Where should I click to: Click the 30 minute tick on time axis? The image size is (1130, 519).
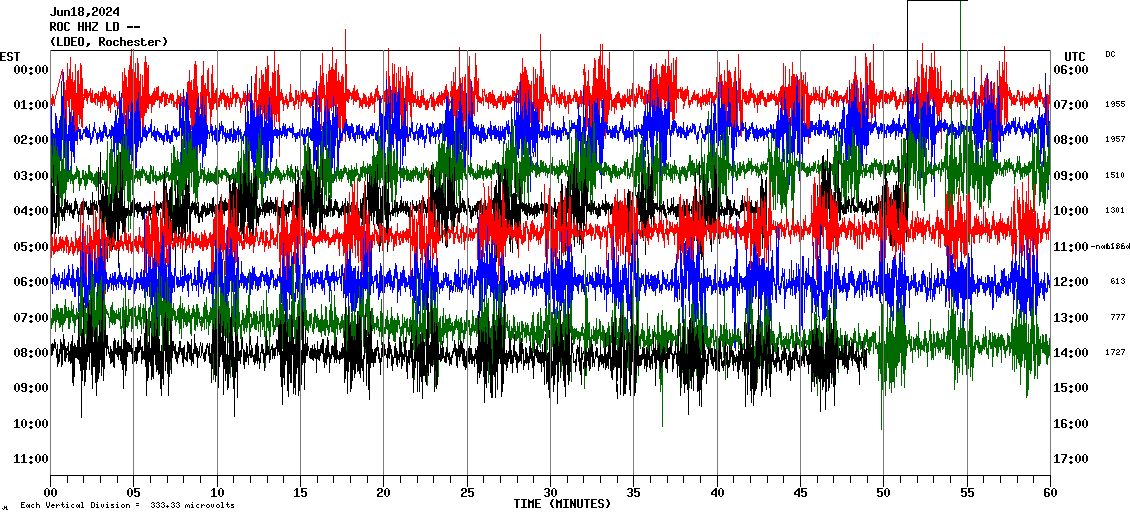click(550, 492)
